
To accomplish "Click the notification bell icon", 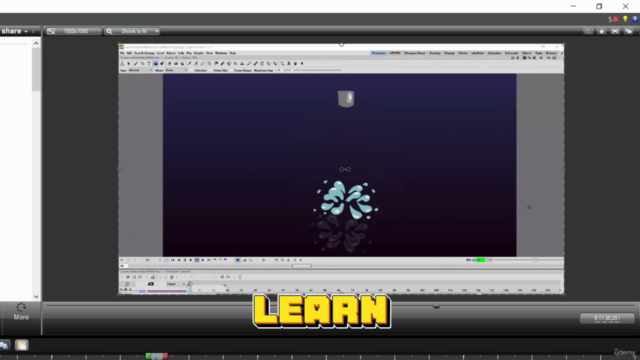I will (616, 19).
